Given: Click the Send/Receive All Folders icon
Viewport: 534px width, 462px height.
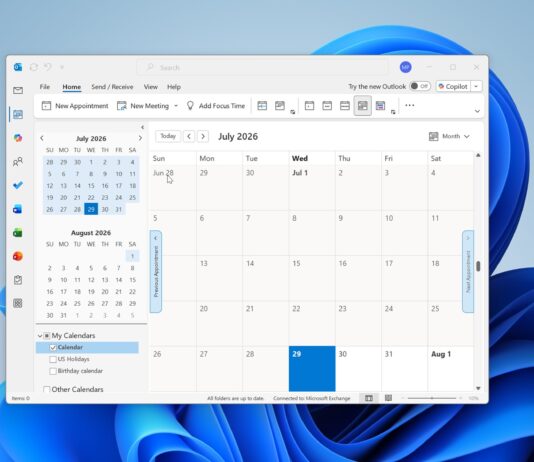Looking at the screenshot, I should [x=34, y=67].
